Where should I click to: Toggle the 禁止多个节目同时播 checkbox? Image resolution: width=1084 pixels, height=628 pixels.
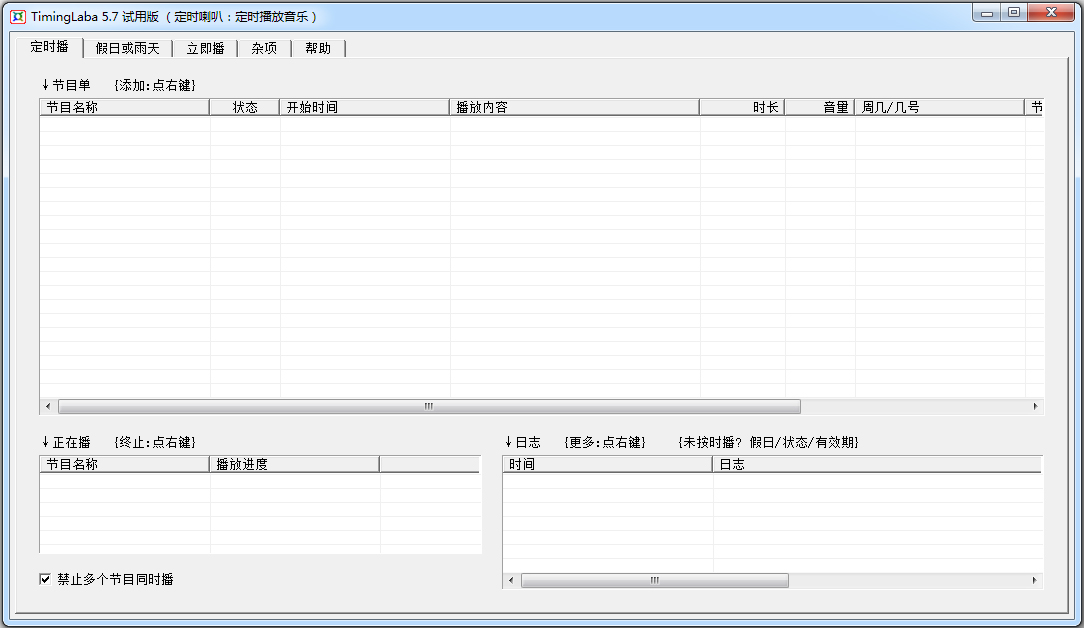click(45, 579)
